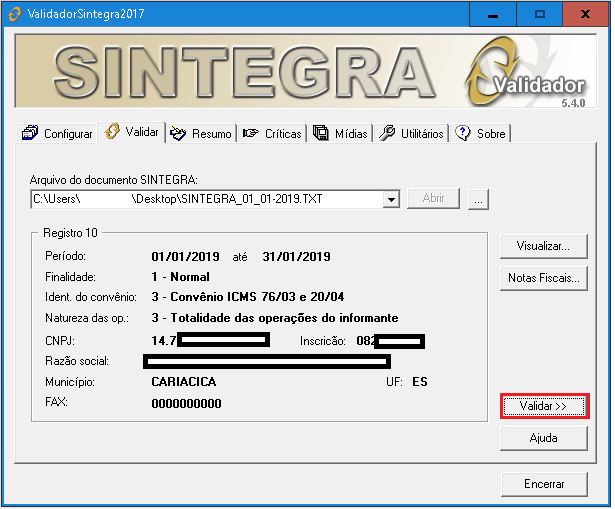The width and height of the screenshot is (615, 509).
Task: Click the Críticas pointing hand icon
Action: [251, 134]
